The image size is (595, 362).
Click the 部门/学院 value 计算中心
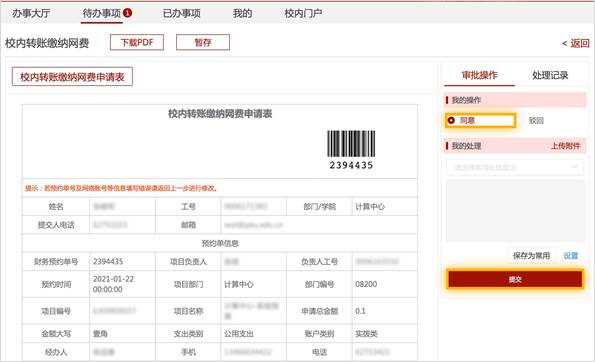pos(370,206)
